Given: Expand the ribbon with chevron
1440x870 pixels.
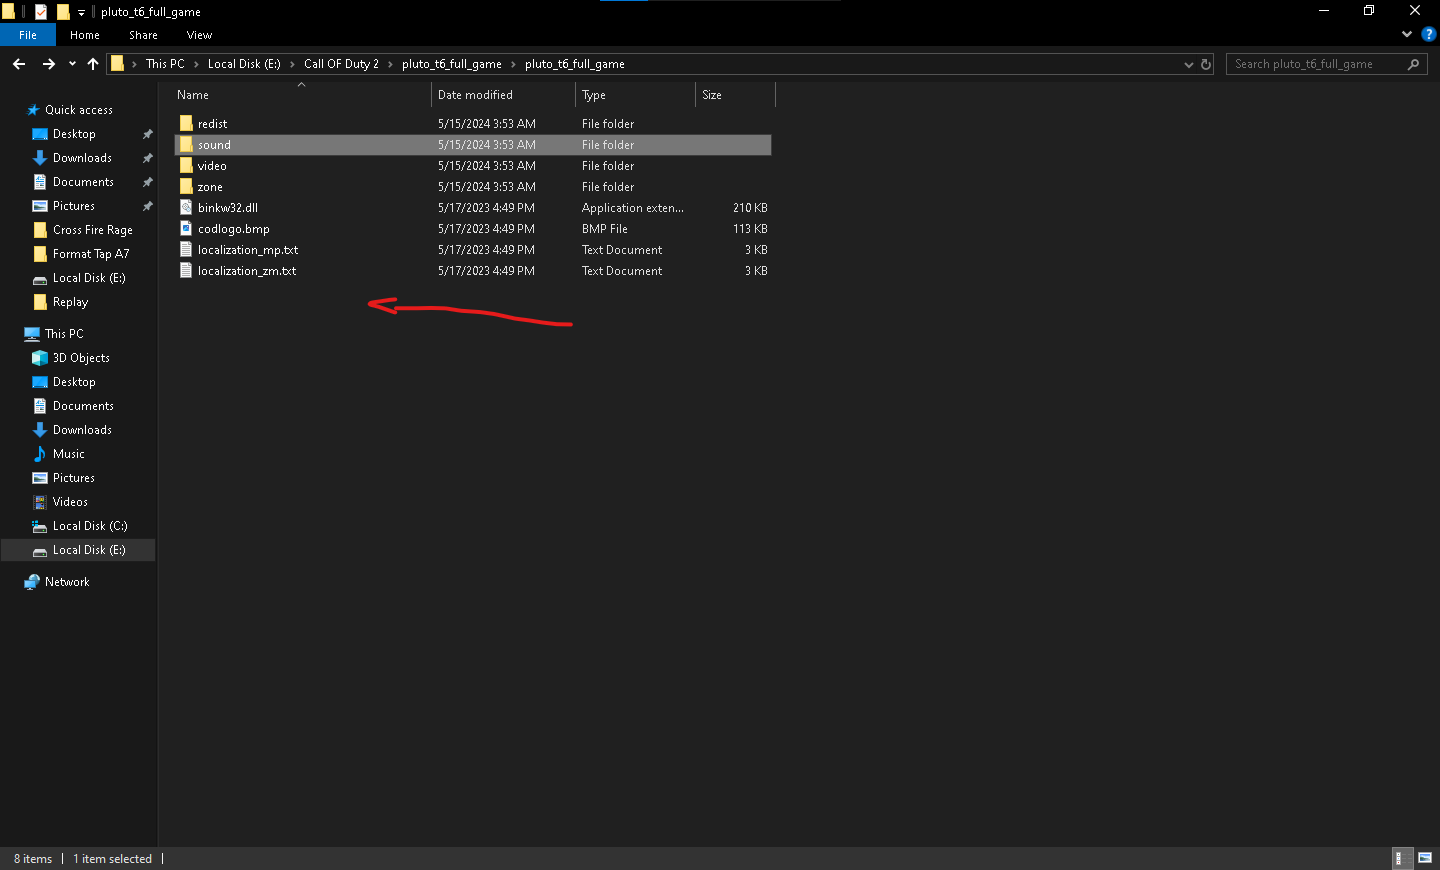Looking at the screenshot, I should (x=1407, y=34).
